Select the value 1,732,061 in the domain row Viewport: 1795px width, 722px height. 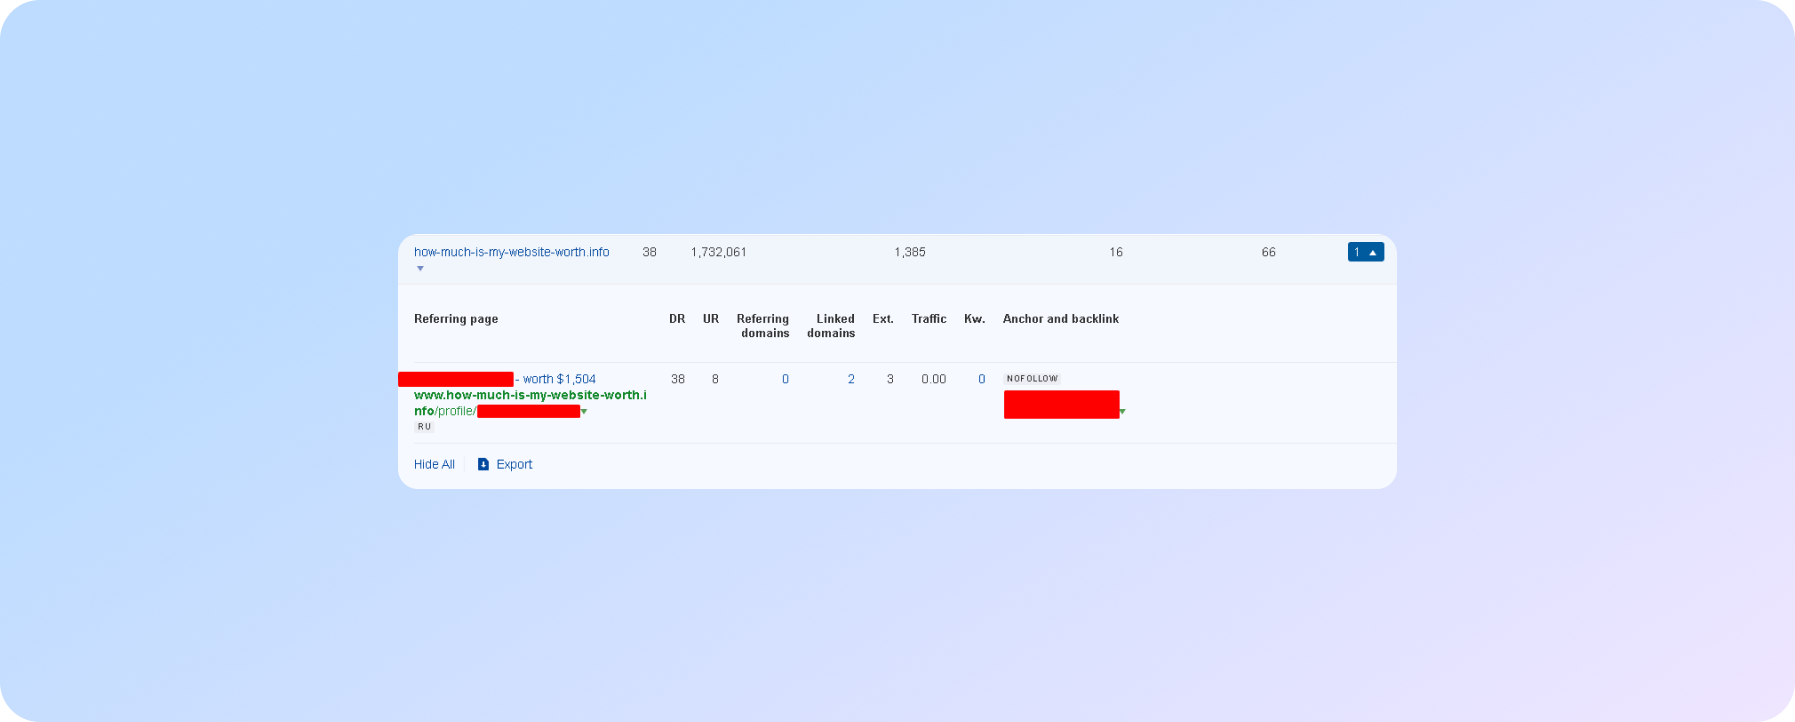tap(719, 252)
